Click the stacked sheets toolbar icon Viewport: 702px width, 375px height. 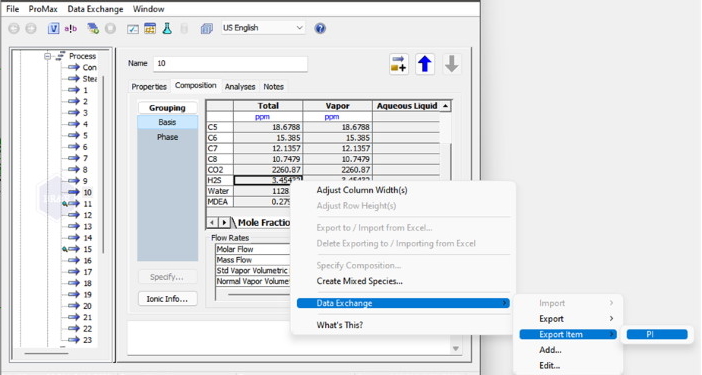tap(206, 29)
